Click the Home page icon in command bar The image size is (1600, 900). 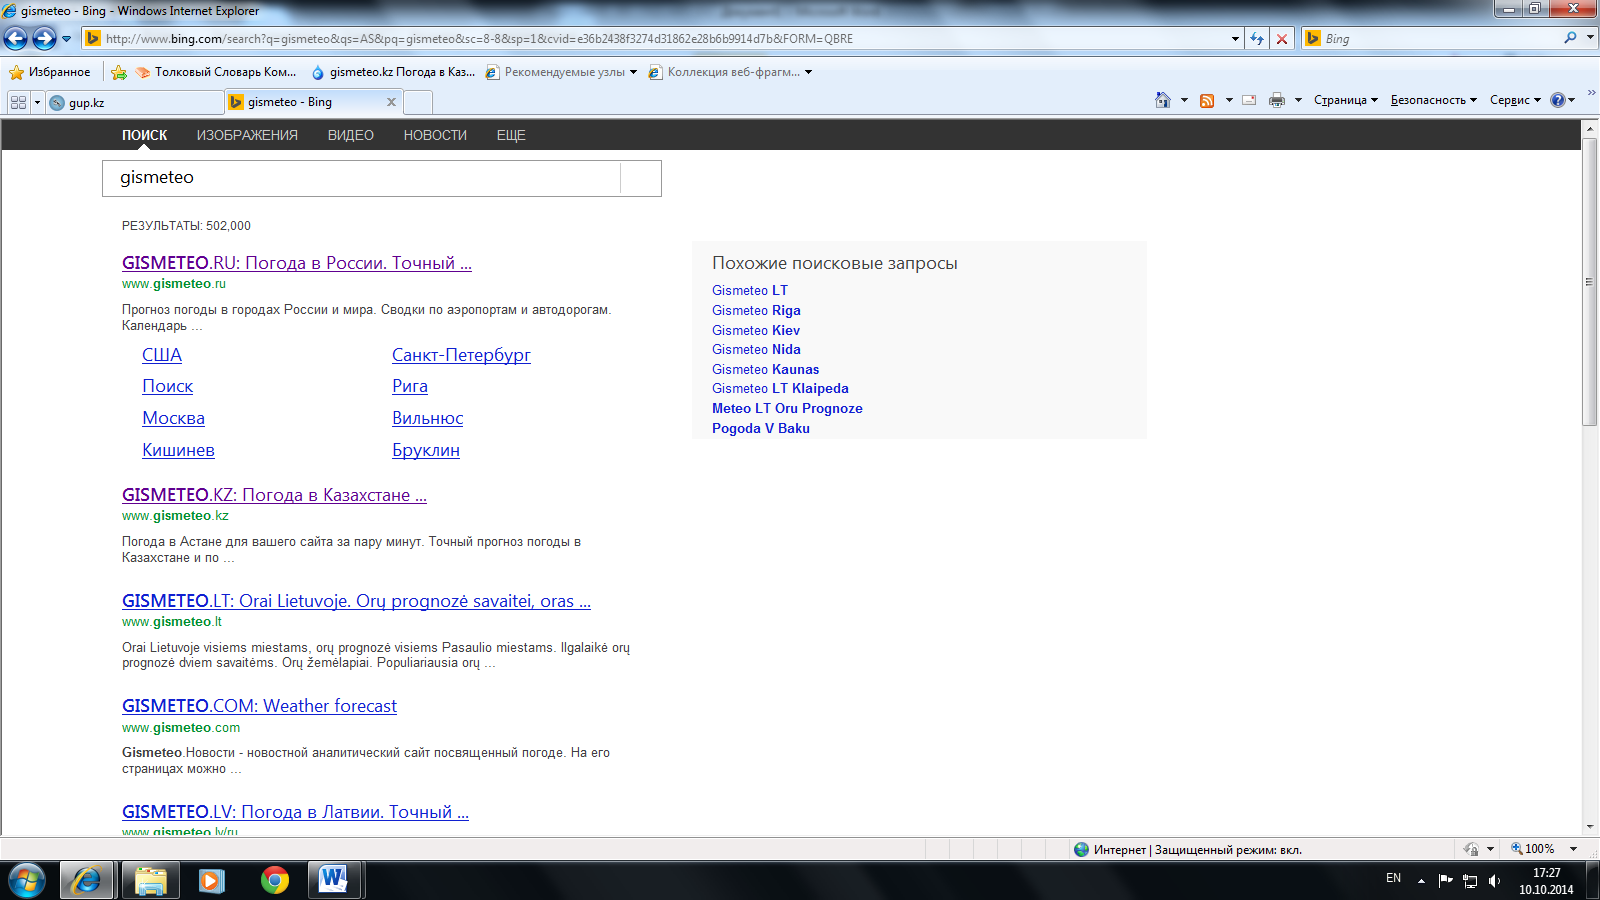click(x=1162, y=100)
